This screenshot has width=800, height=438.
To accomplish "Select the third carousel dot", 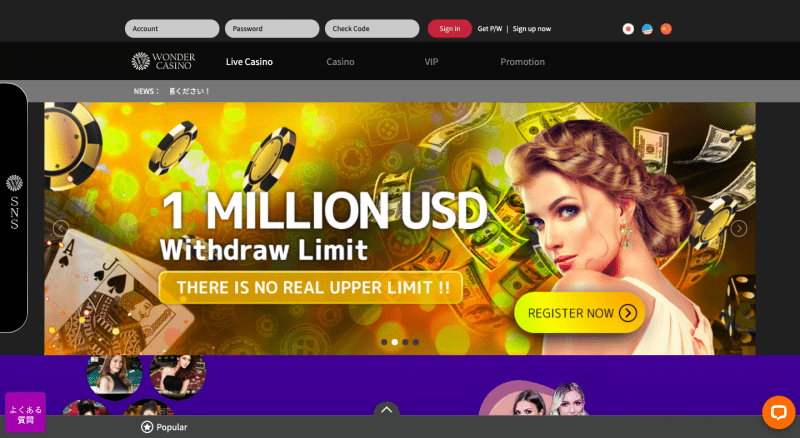I will pos(405,342).
